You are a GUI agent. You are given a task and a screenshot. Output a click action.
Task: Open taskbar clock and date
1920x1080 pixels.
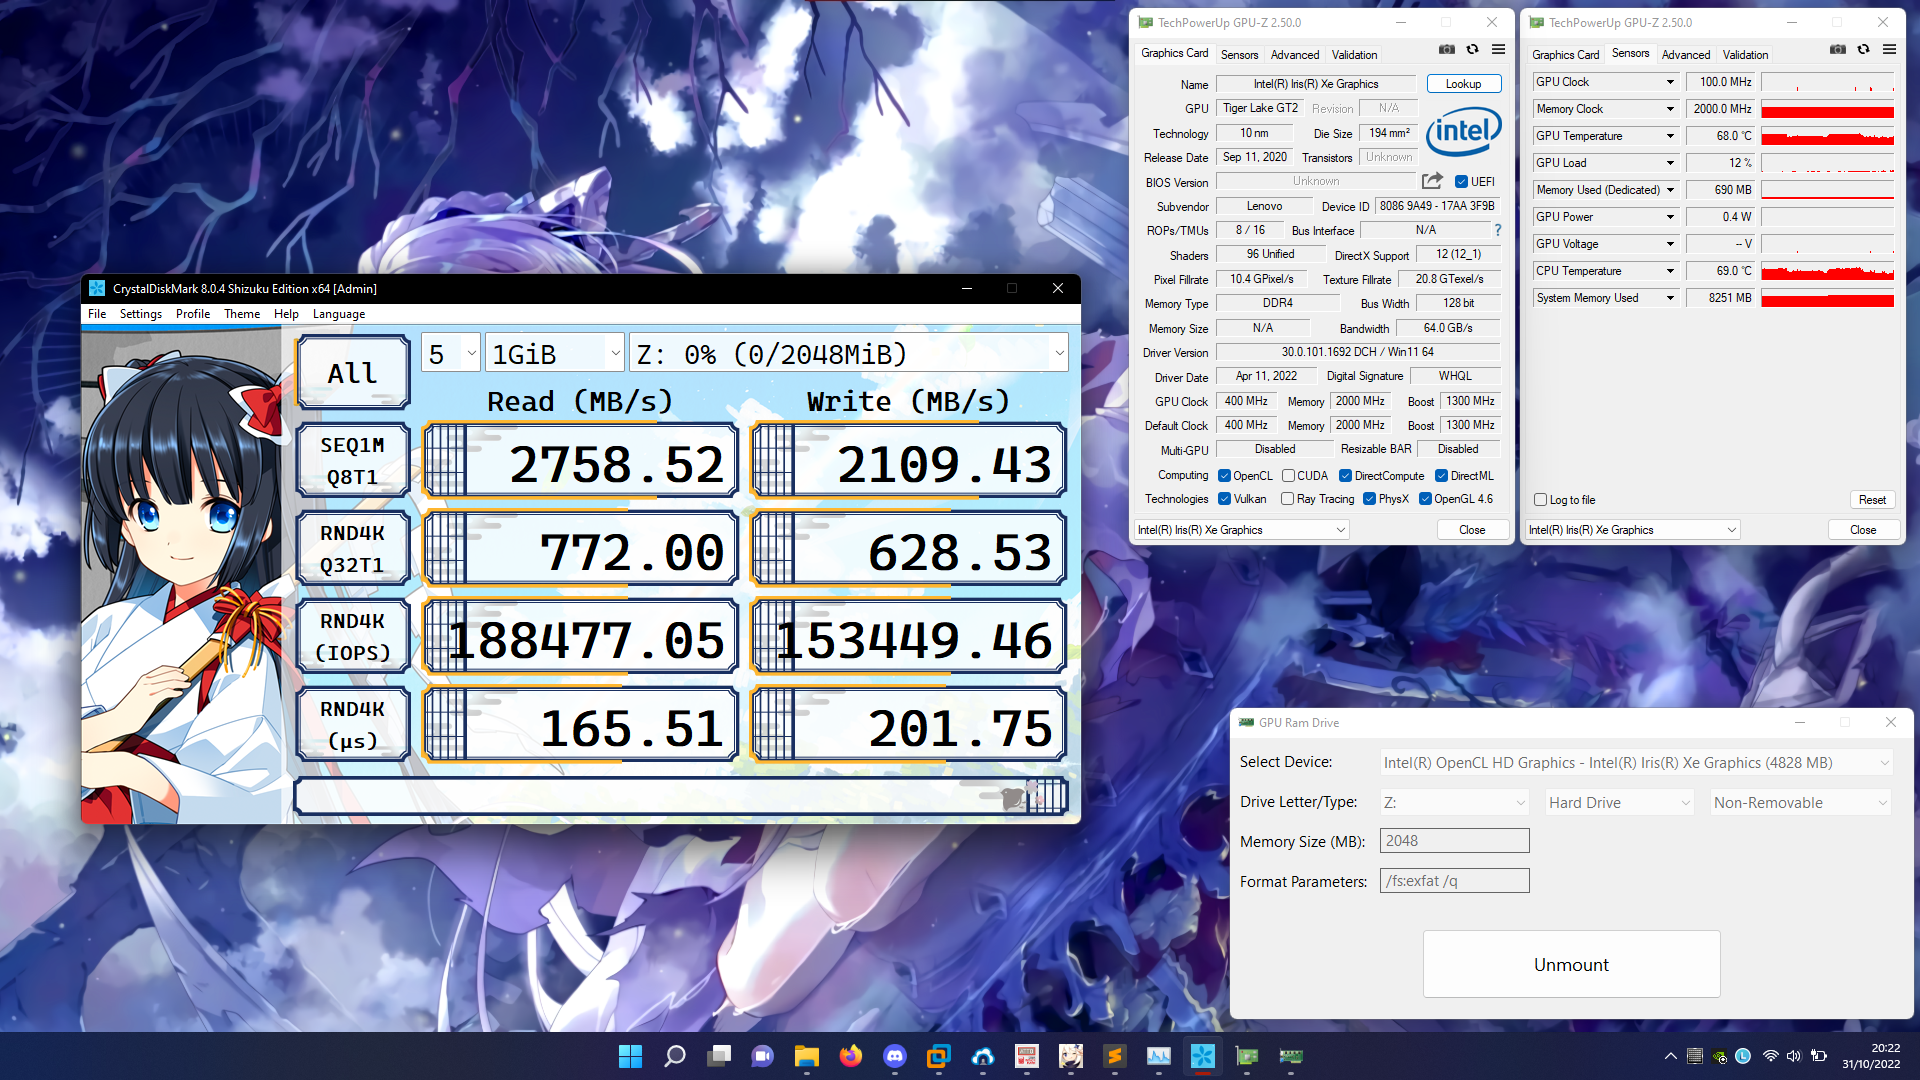click(x=1871, y=1056)
